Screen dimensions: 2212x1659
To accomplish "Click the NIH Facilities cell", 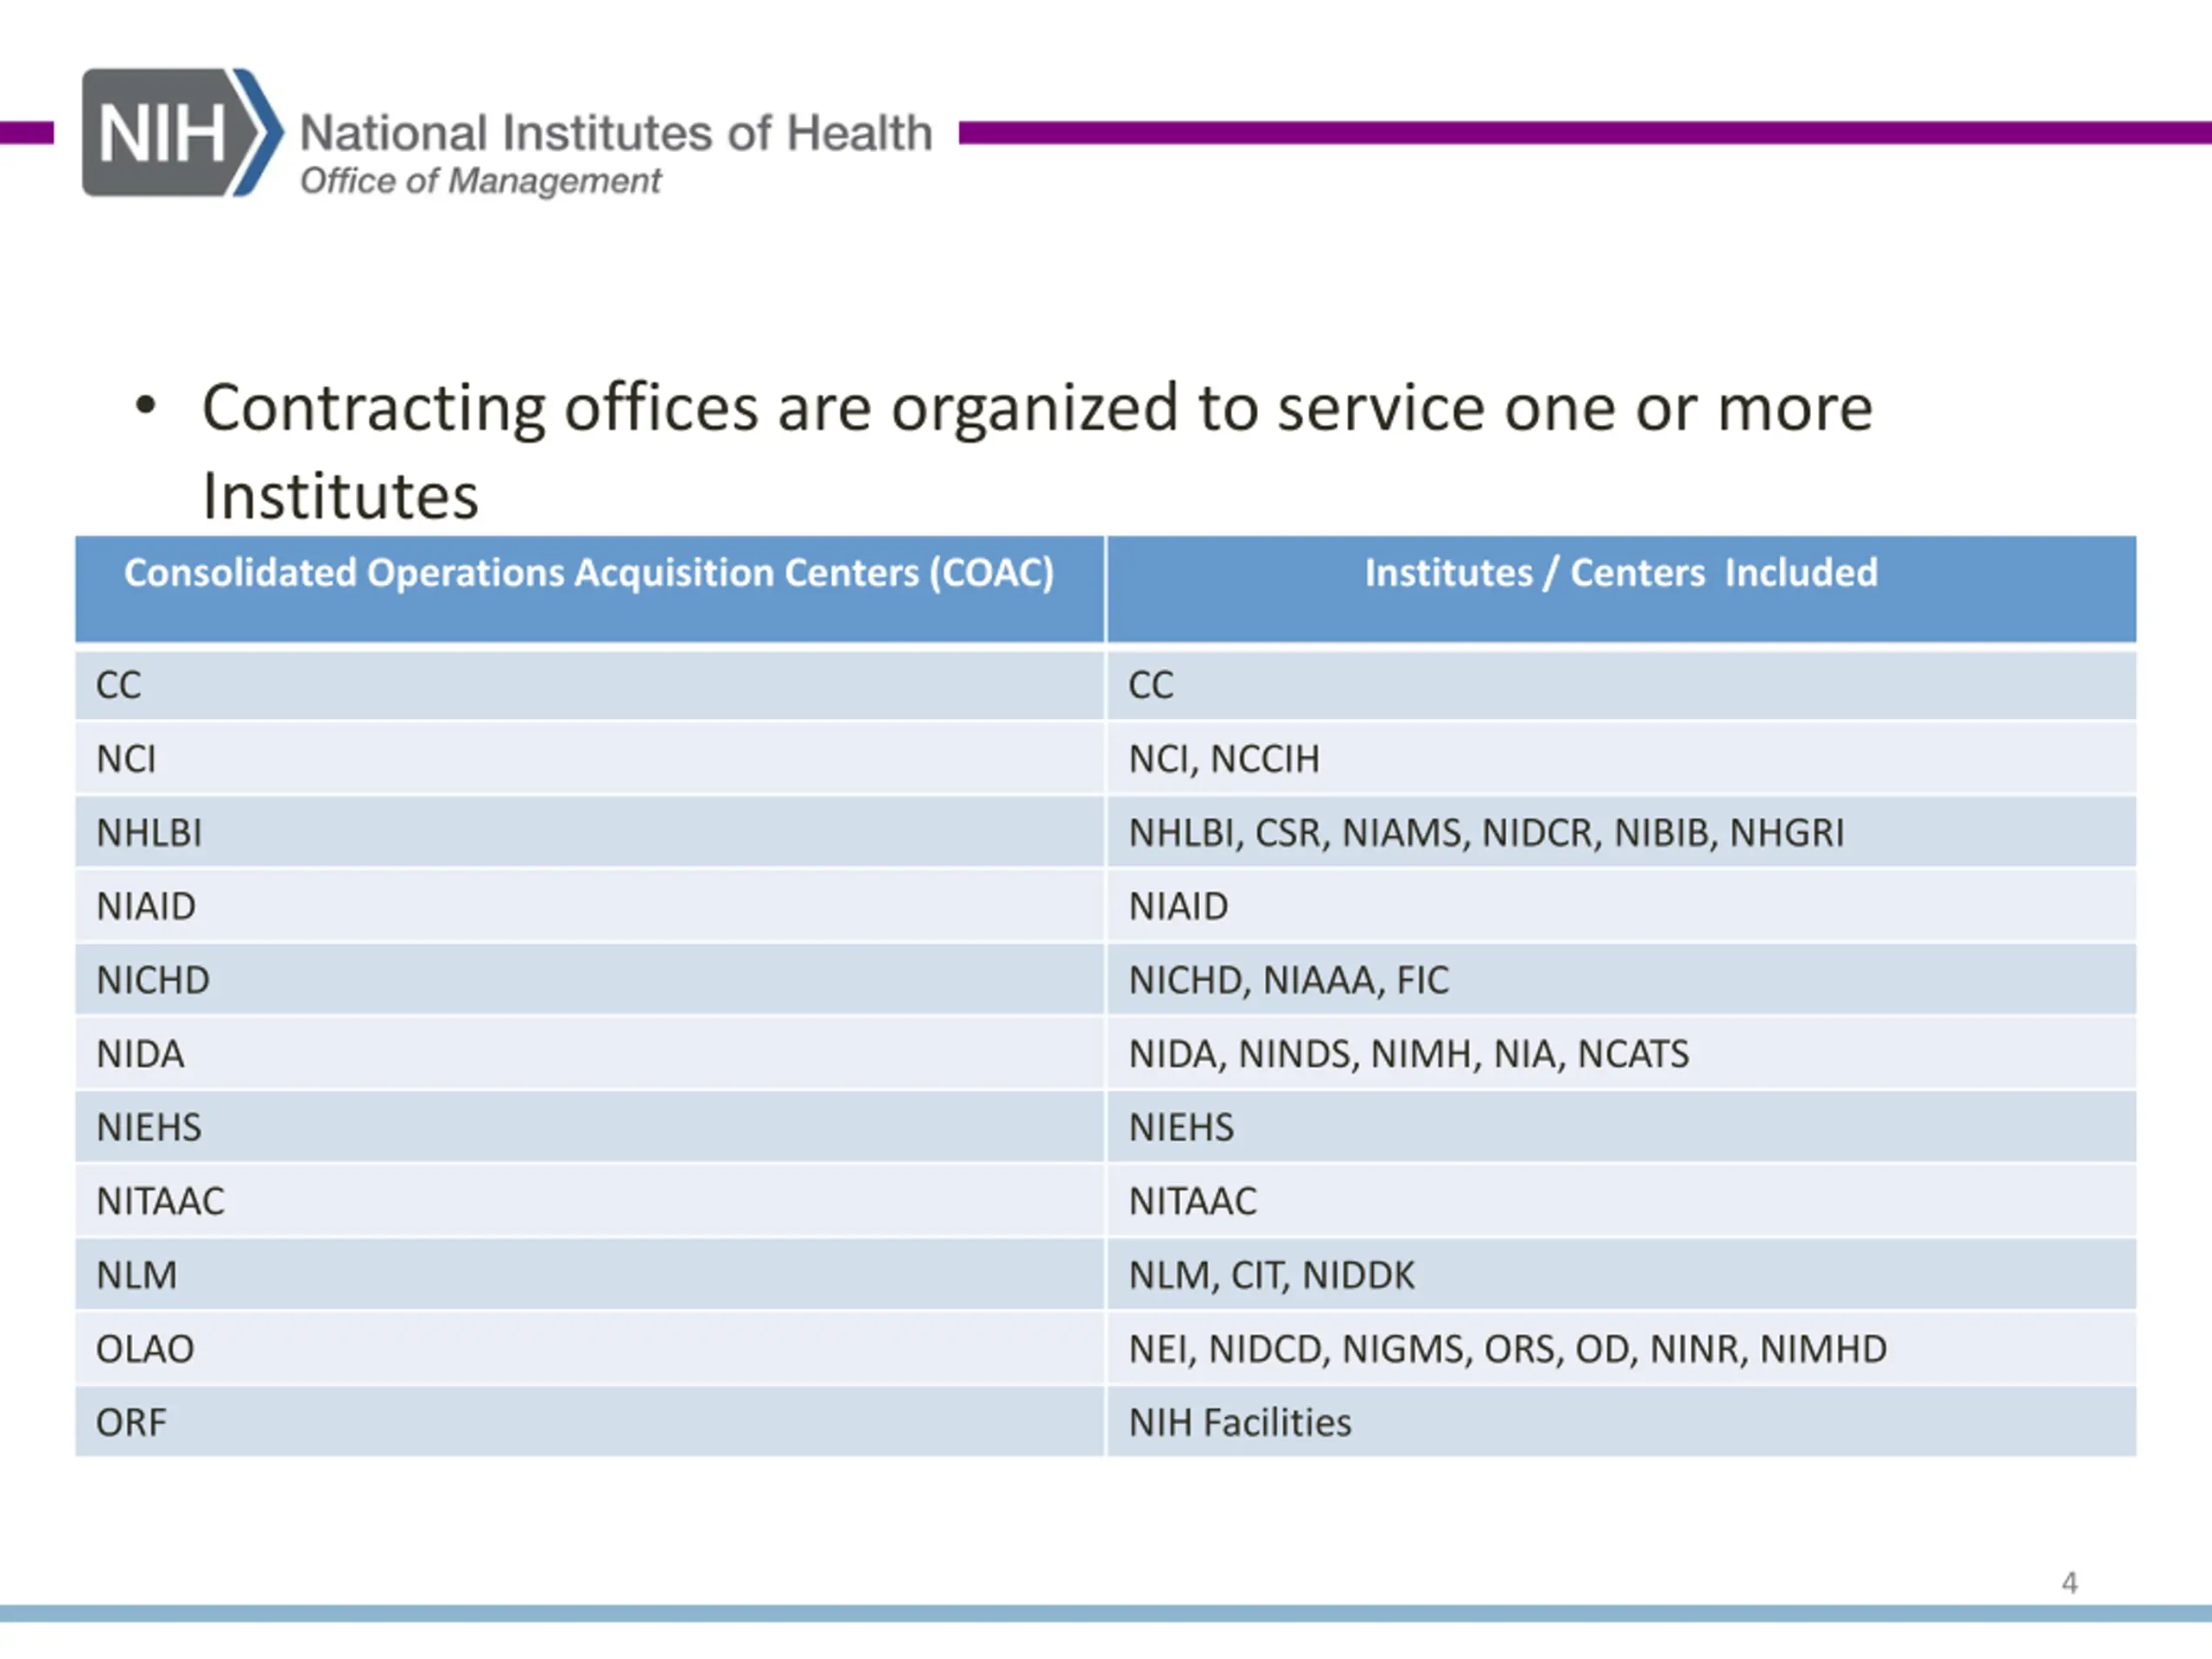I will tap(1240, 1422).
